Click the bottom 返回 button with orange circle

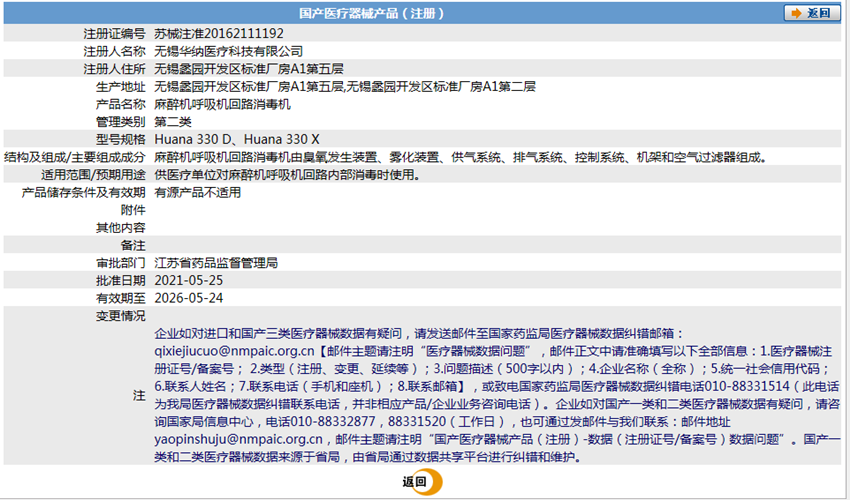point(422,482)
